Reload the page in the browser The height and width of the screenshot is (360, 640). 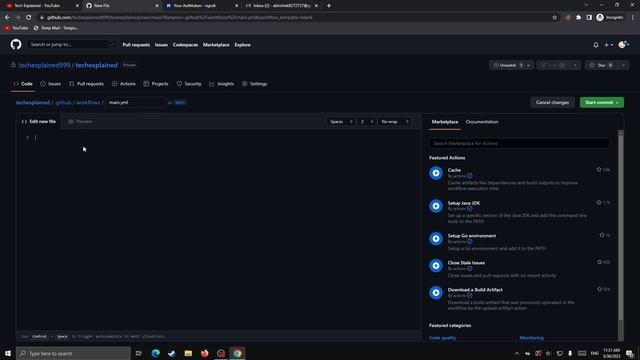tap(29, 18)
